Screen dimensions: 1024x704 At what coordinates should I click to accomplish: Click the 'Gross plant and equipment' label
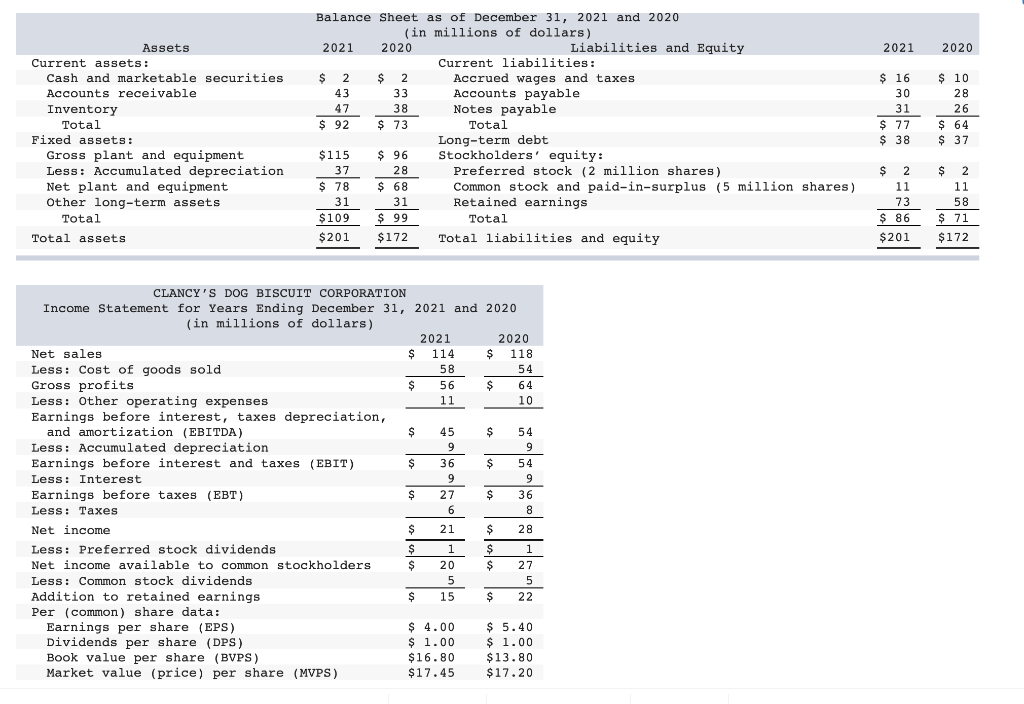click(145, 155)
